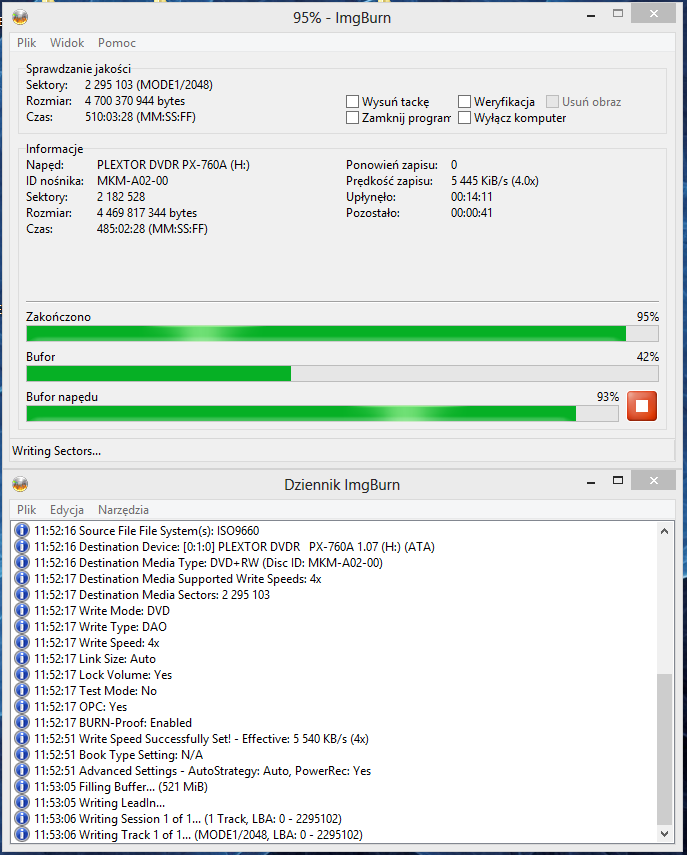Click the Bufor progress bar
Image resolution: width=687 pixels, height=855 pixels.
point(342,374)
